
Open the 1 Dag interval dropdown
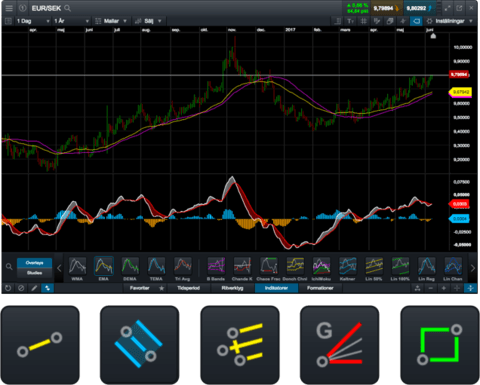click(x=33, y=21)
